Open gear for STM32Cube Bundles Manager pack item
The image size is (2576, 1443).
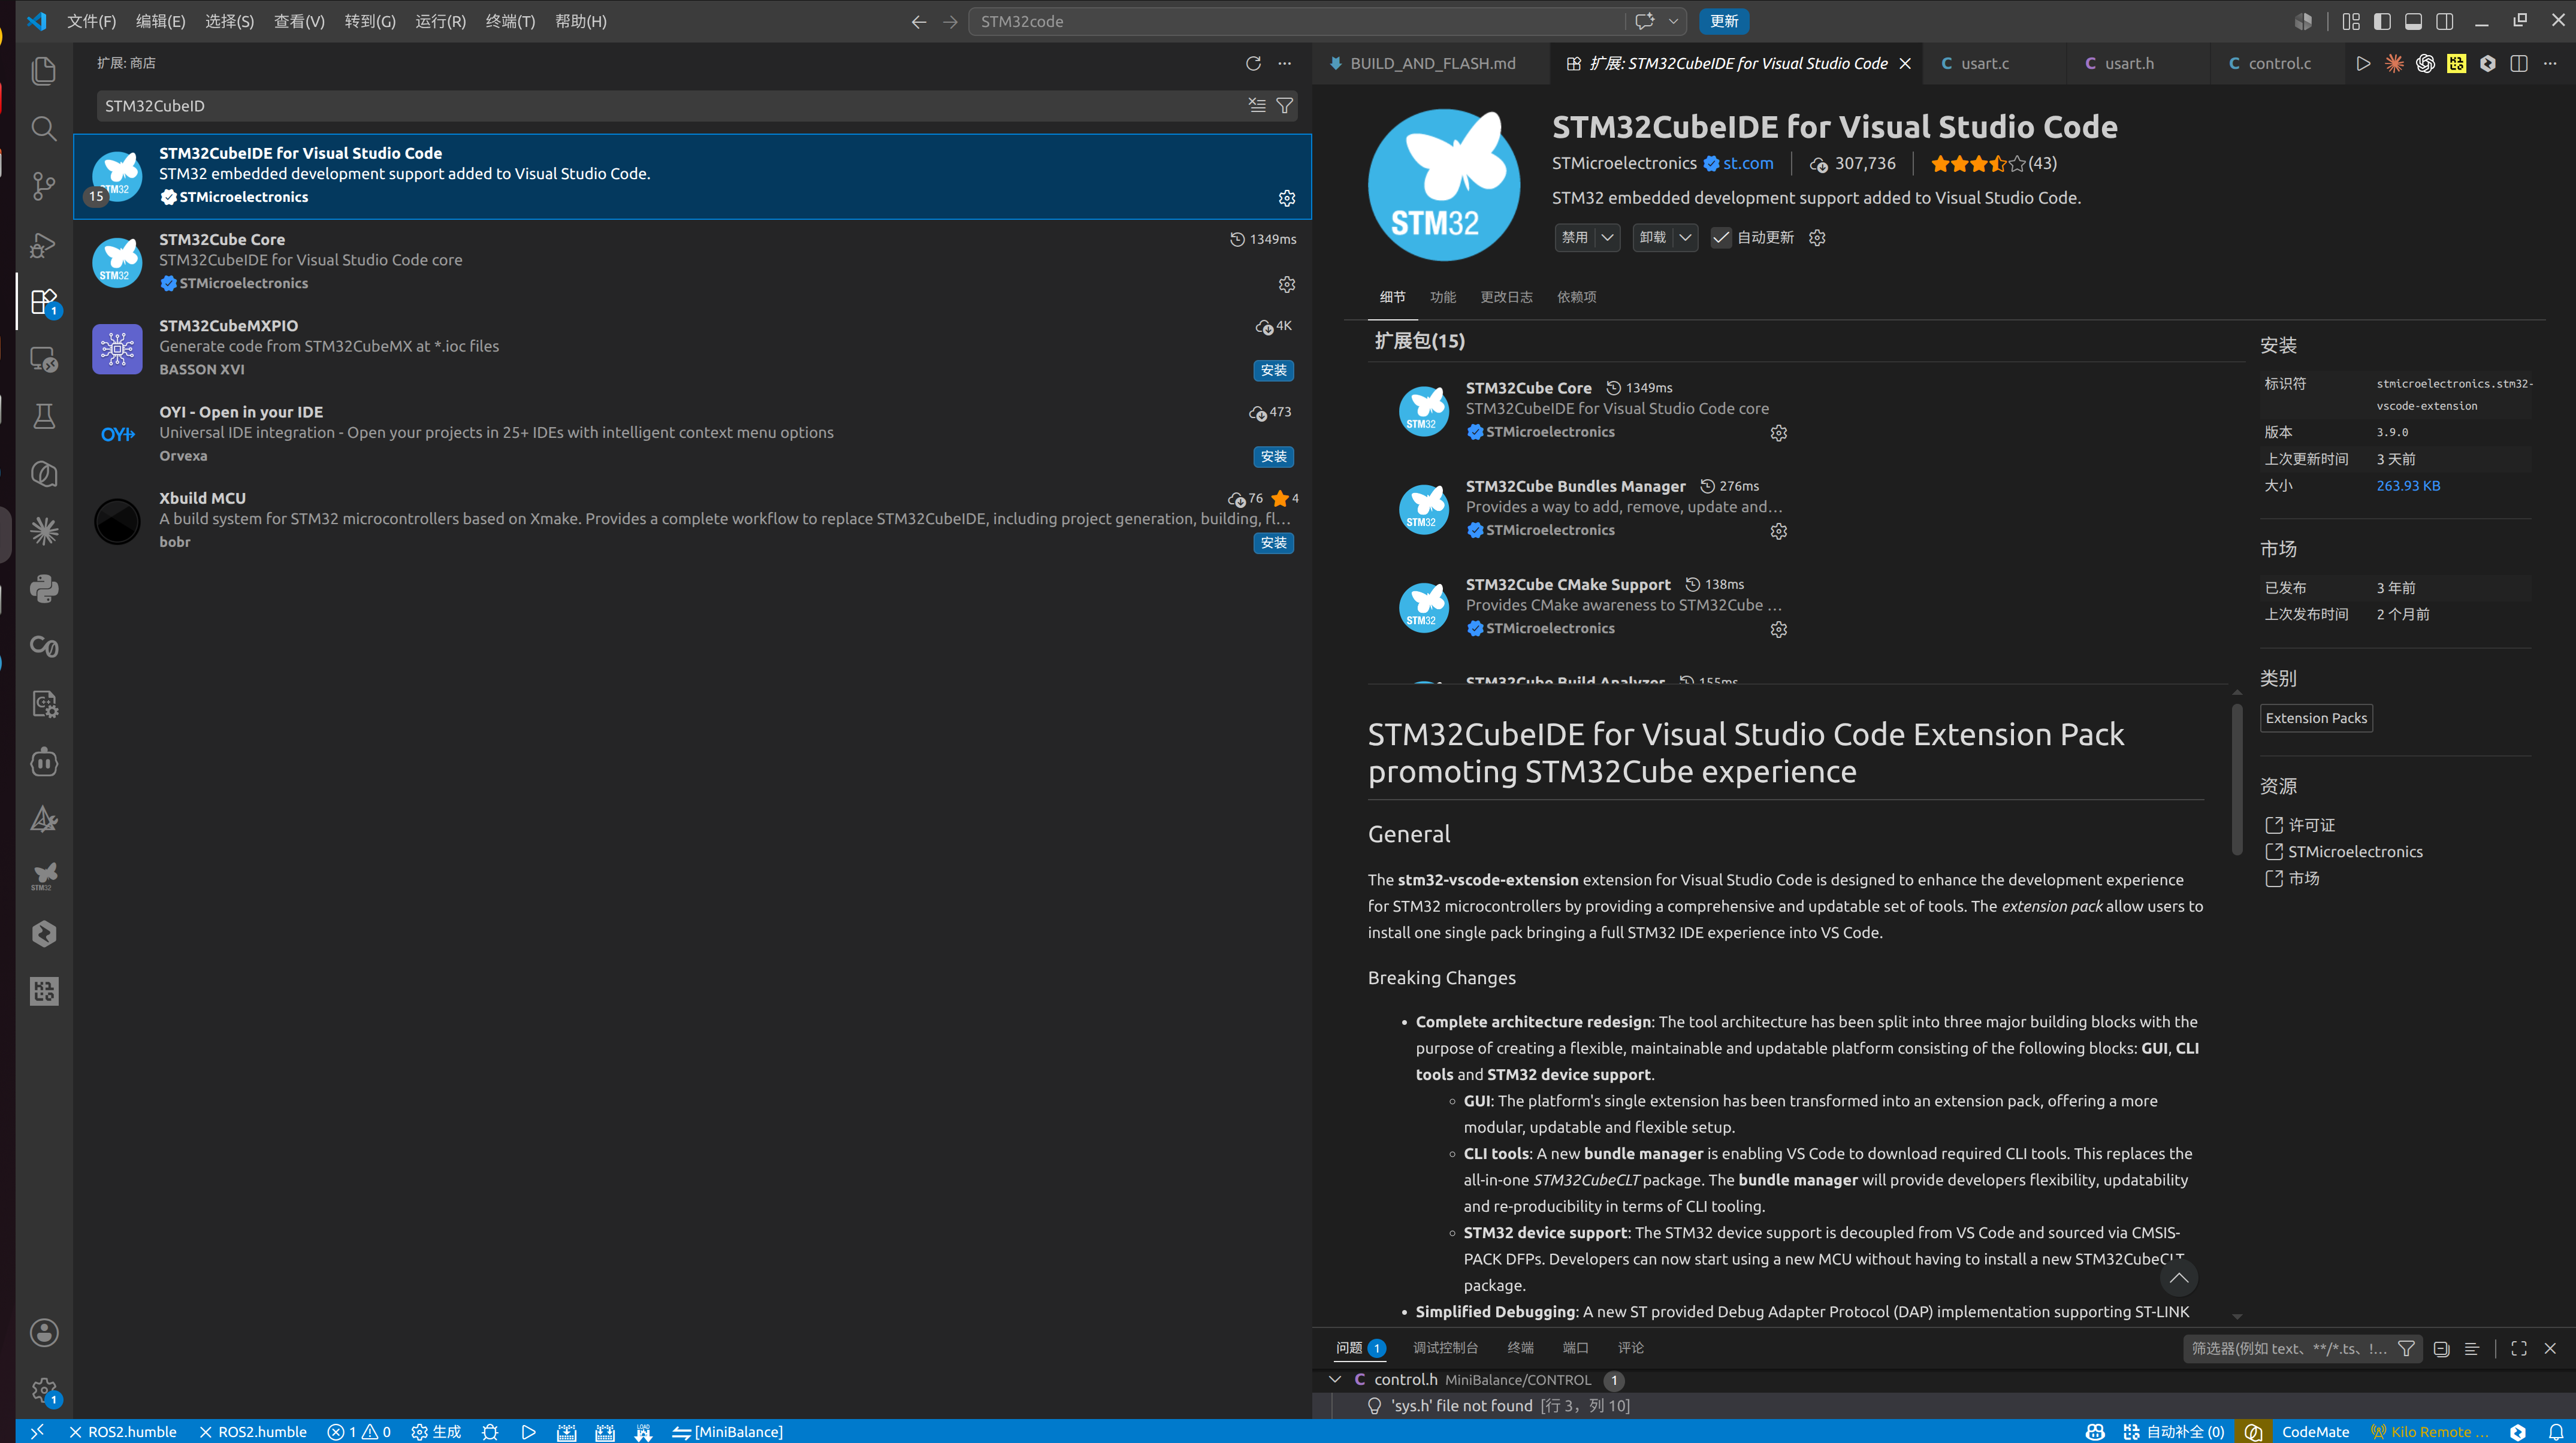tap(1778, 531)
